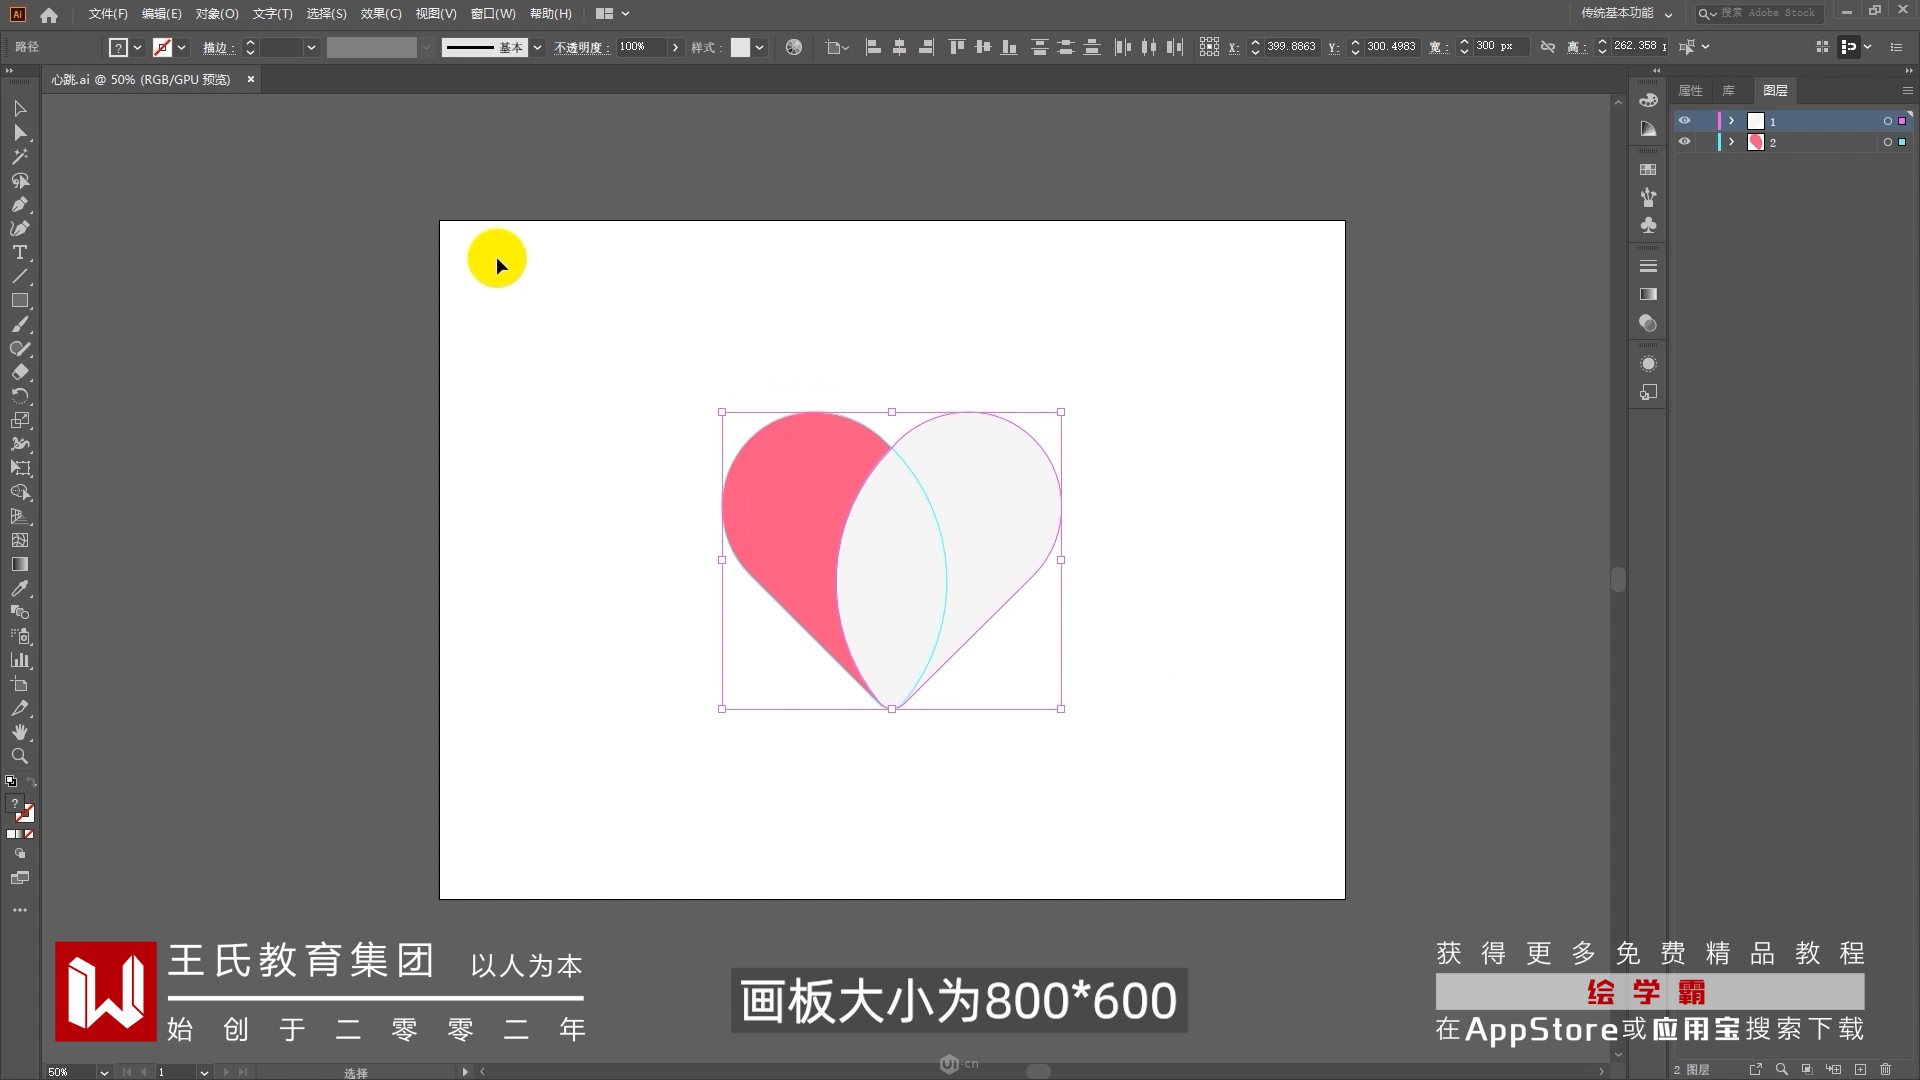Select the Type tool
The height and width of the screenshot is (1080, 1920).
(19, 253)
